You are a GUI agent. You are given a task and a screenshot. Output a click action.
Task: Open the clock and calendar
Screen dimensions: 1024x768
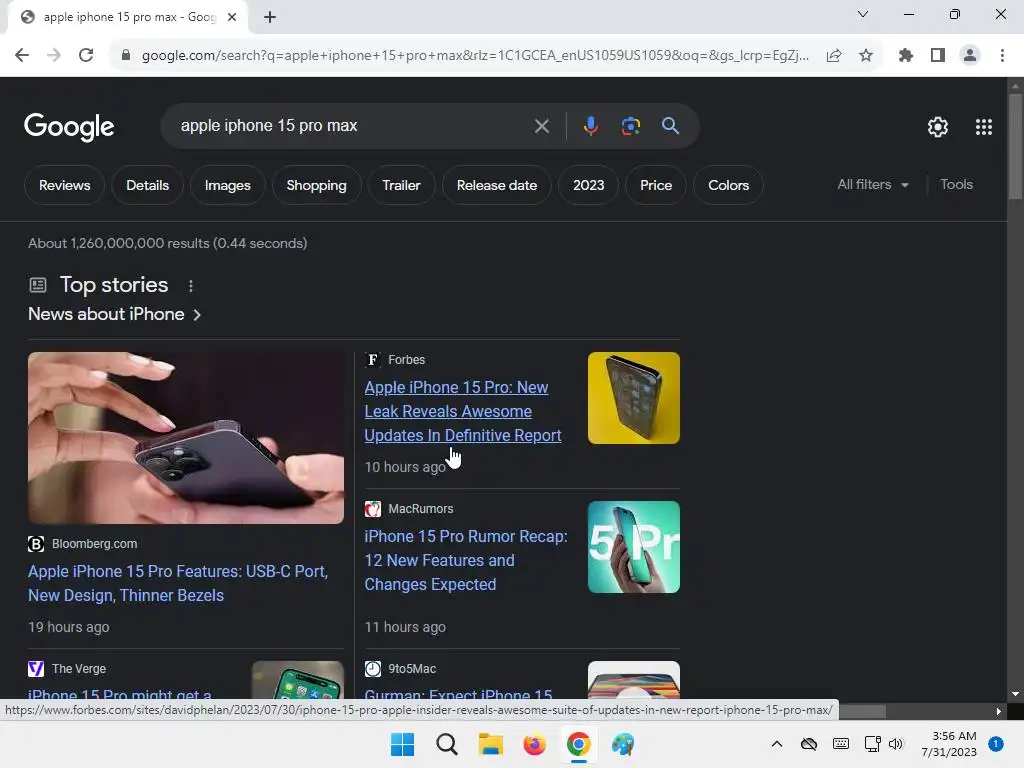[x=949, y=744]
